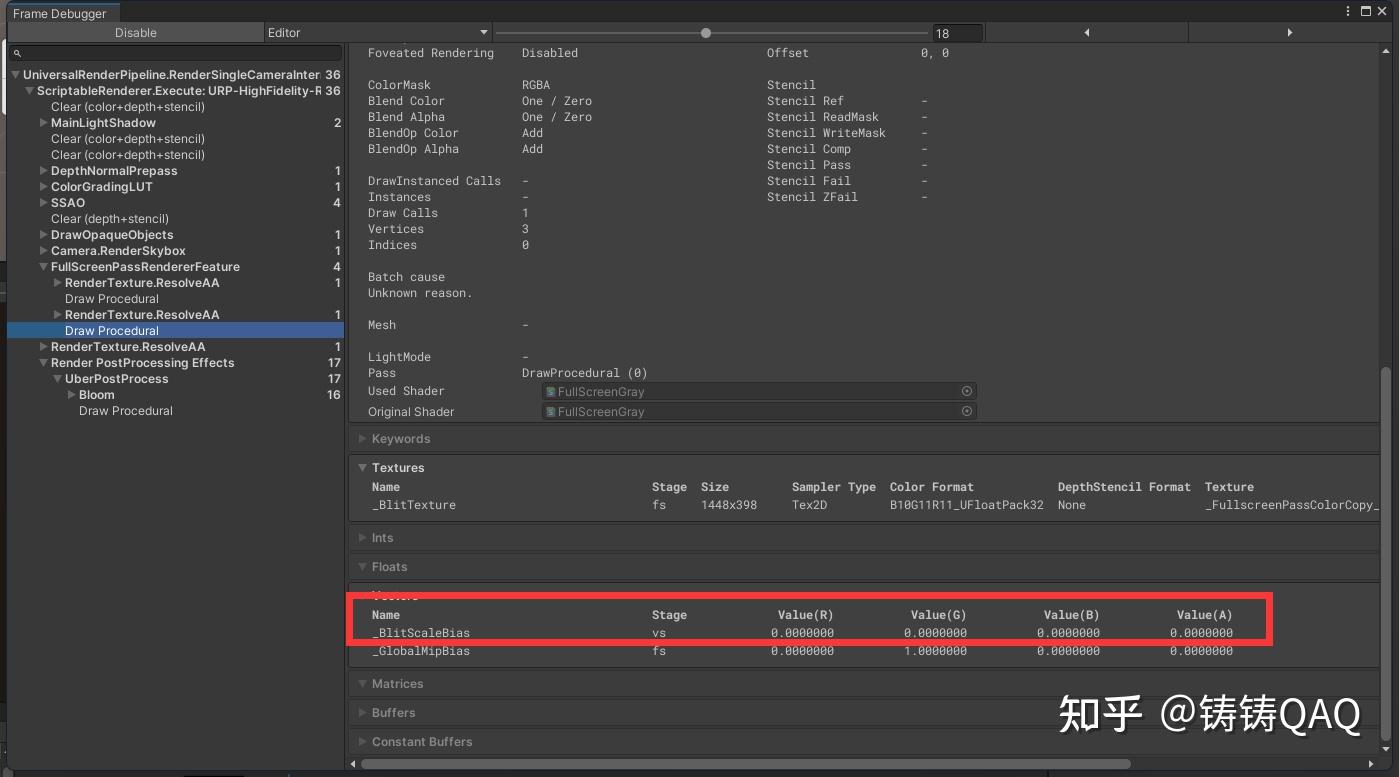This screenshot has height=777, width=1399.
Task: Collapse the FullScreenPassRendererFeature node
Action: (43, 267)
